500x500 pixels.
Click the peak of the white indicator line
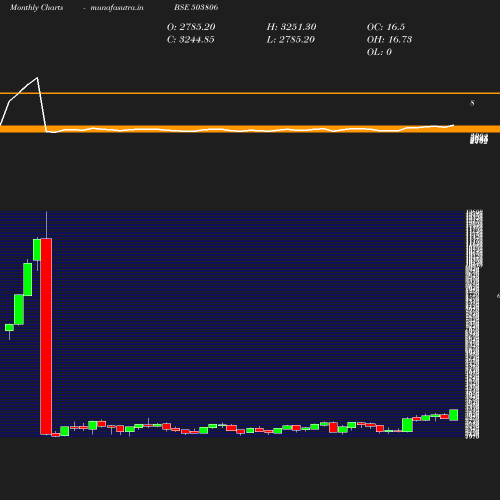click(x=37, y=78)
